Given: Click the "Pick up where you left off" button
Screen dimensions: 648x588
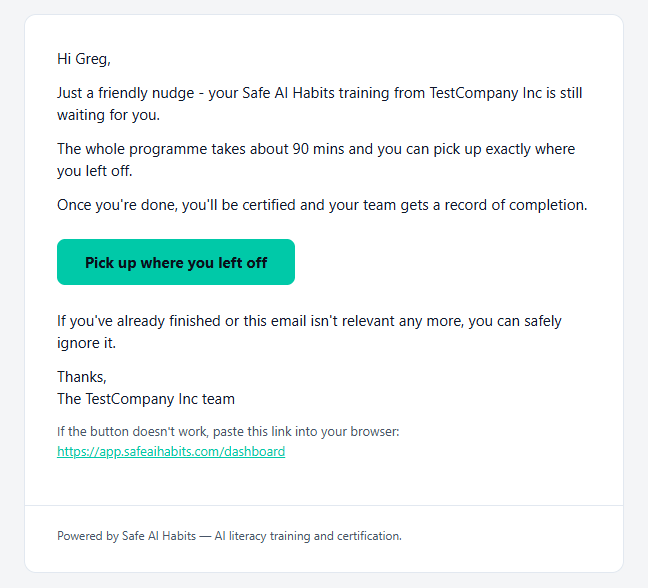Looking at the screenshot, I should point(176,262).
